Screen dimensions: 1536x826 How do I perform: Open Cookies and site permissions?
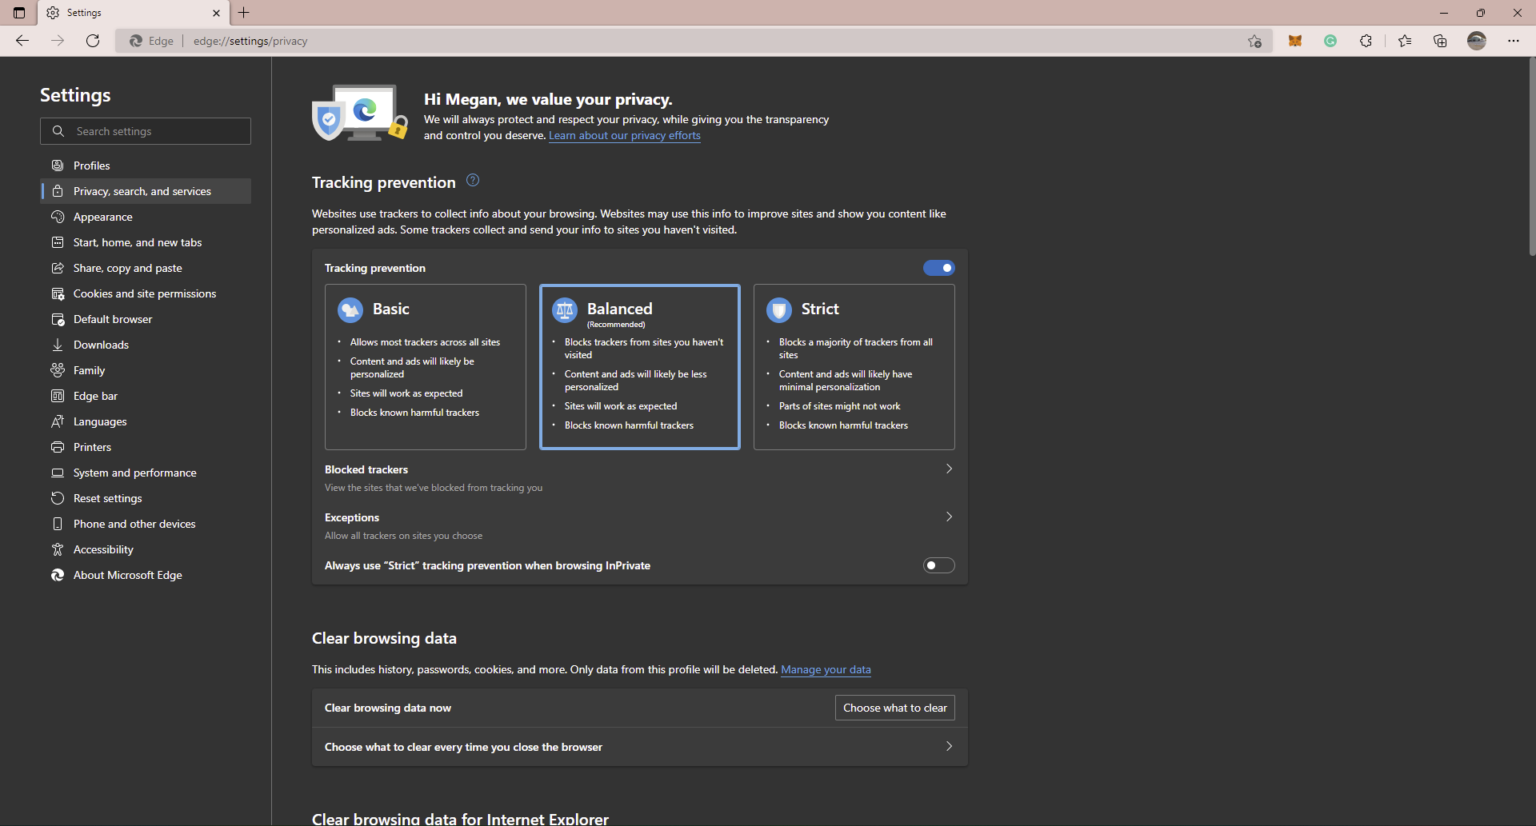pos(146,294)
